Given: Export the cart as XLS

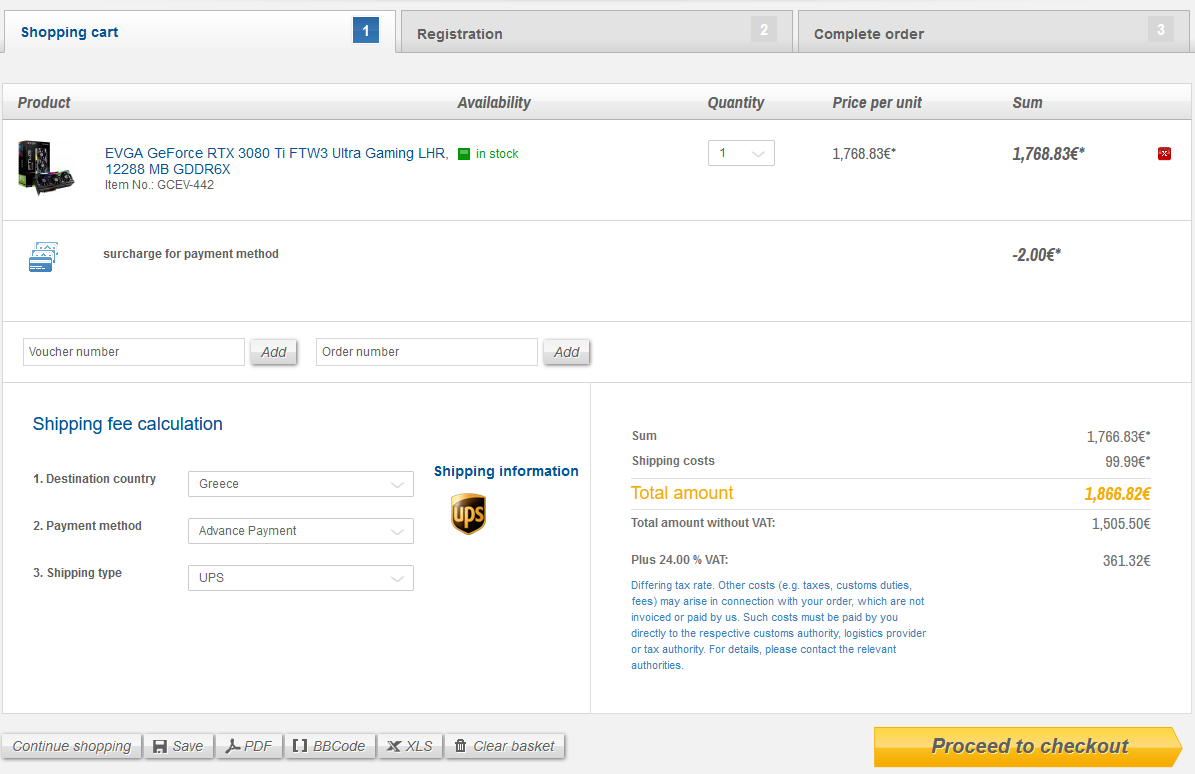Looking at the screenshot, I should point(409,746).
